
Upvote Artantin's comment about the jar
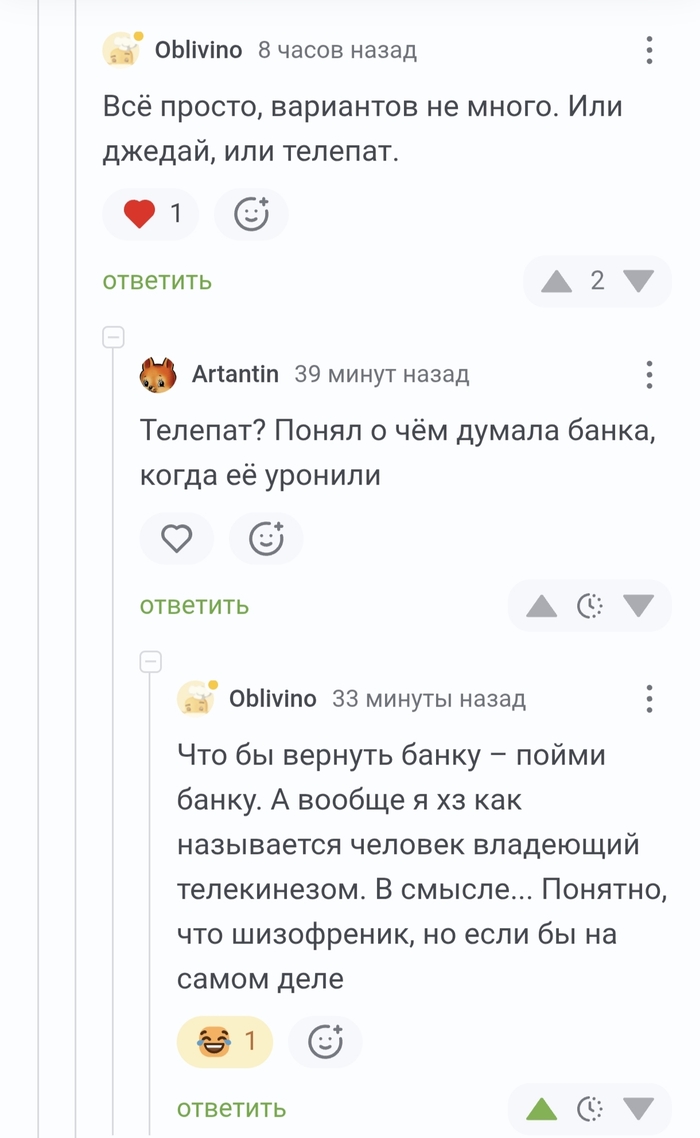541,606
